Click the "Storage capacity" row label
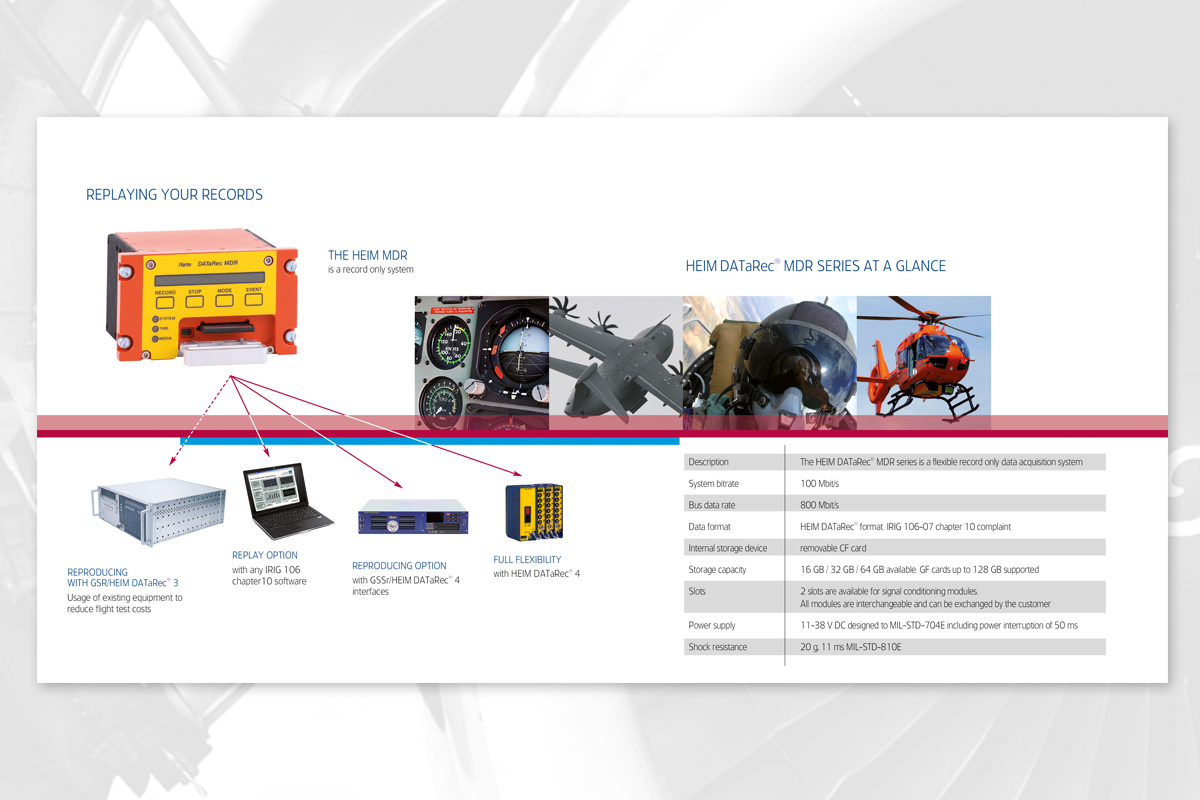The image size is (1200, 800). (717, 570)
